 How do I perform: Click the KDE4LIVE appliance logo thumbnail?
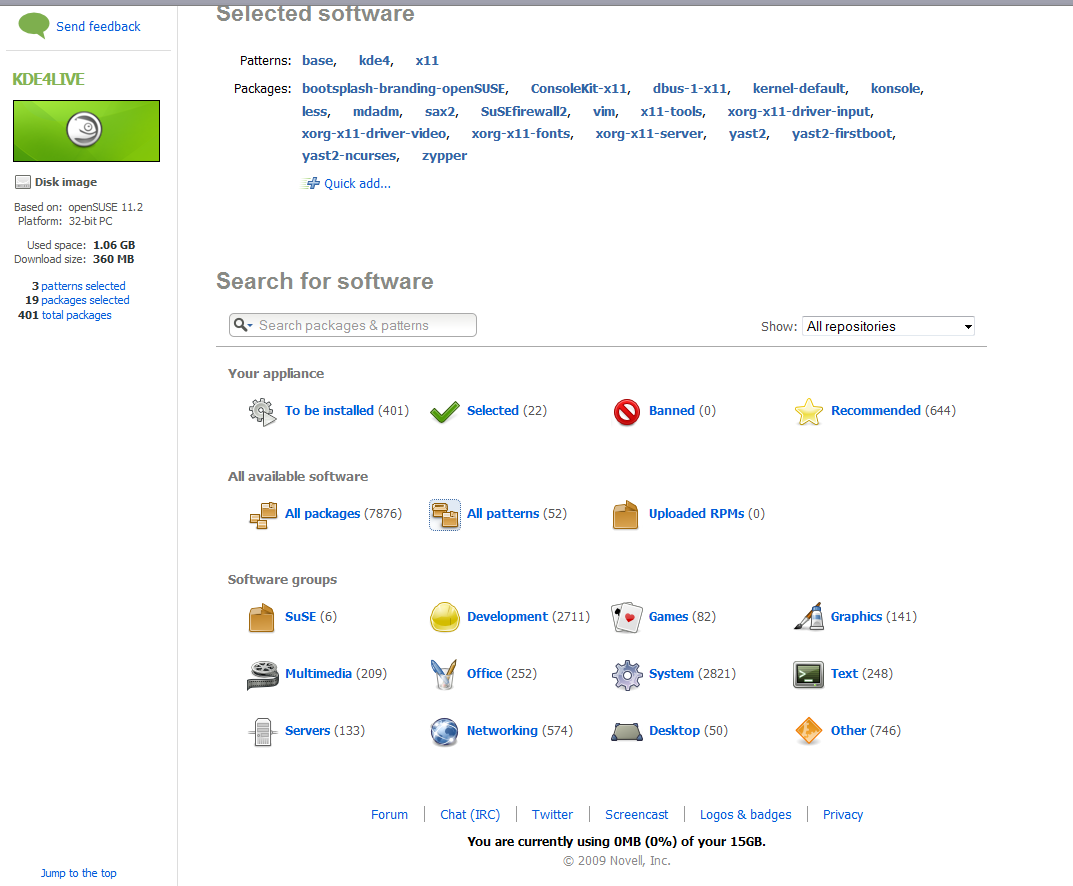86,131
